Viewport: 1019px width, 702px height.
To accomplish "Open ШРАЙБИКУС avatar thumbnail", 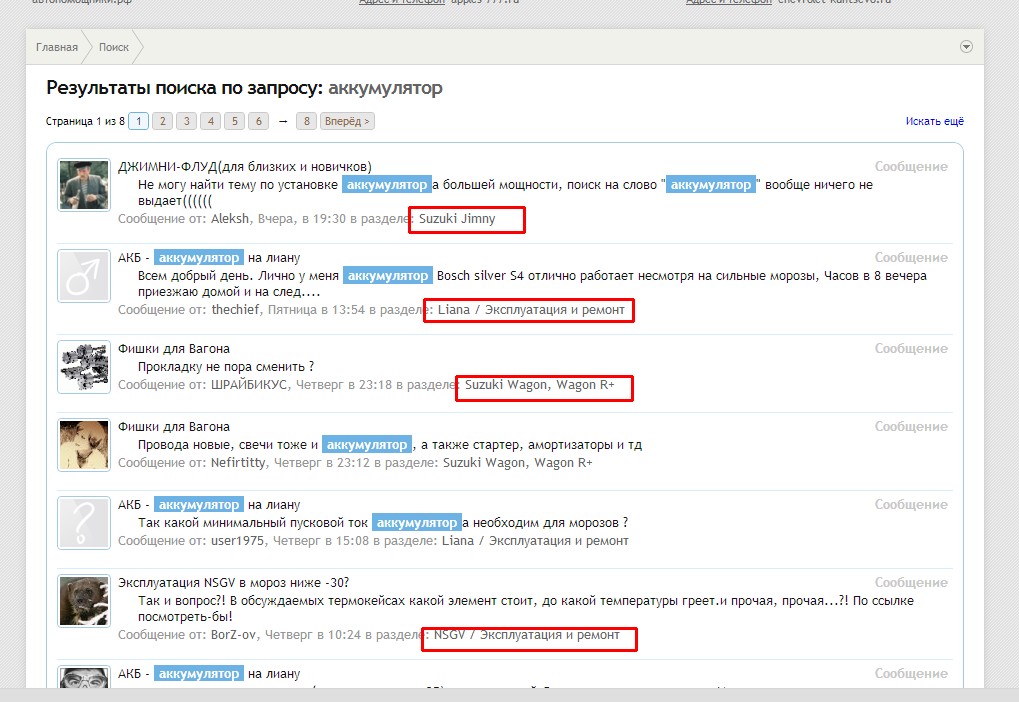I will pos(84,367).
